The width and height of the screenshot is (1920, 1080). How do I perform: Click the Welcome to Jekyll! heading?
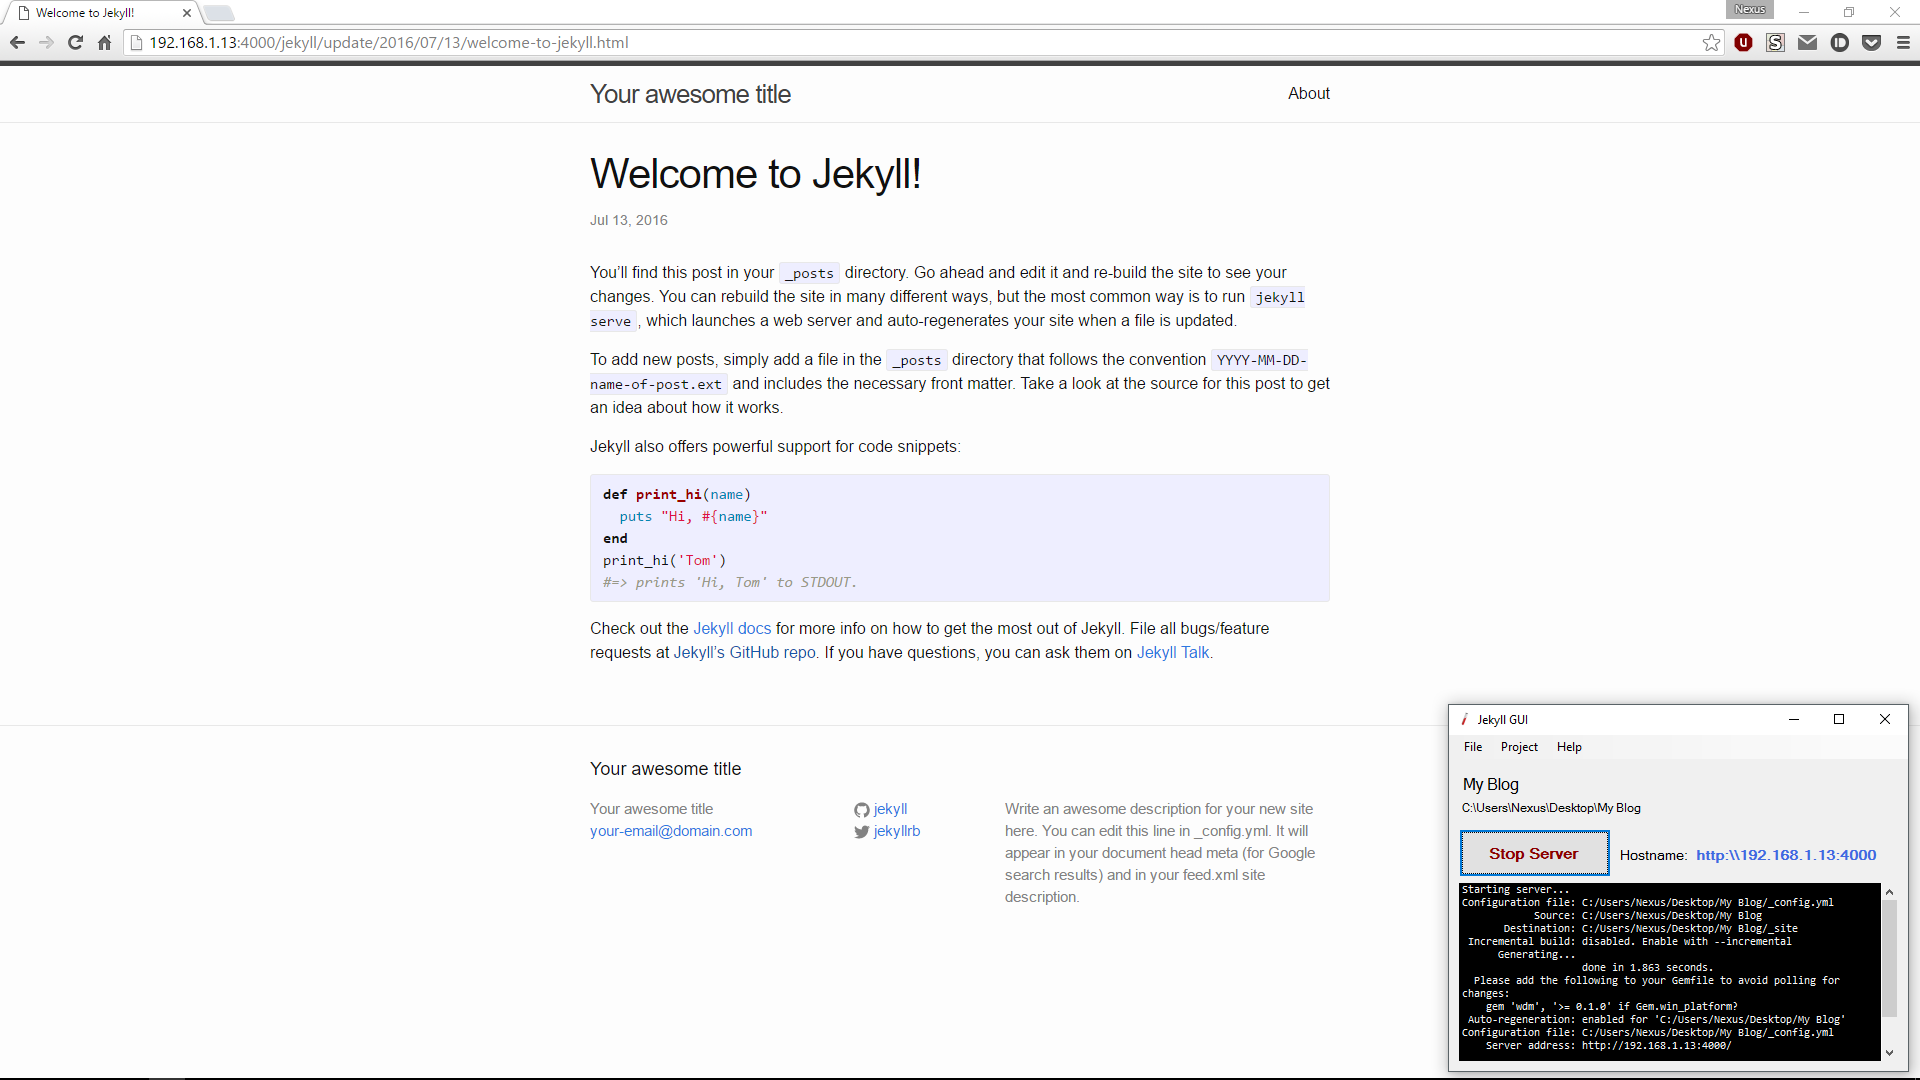(x=755, y=174)
